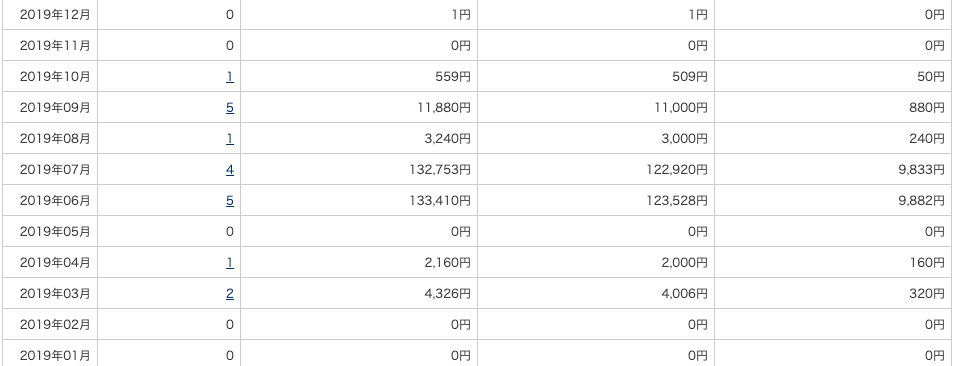Image resolution: width=955 pixels, height=366 pixels.
Task: Open the 2019年03月 count link showing 2
Action: click(230, 294)
